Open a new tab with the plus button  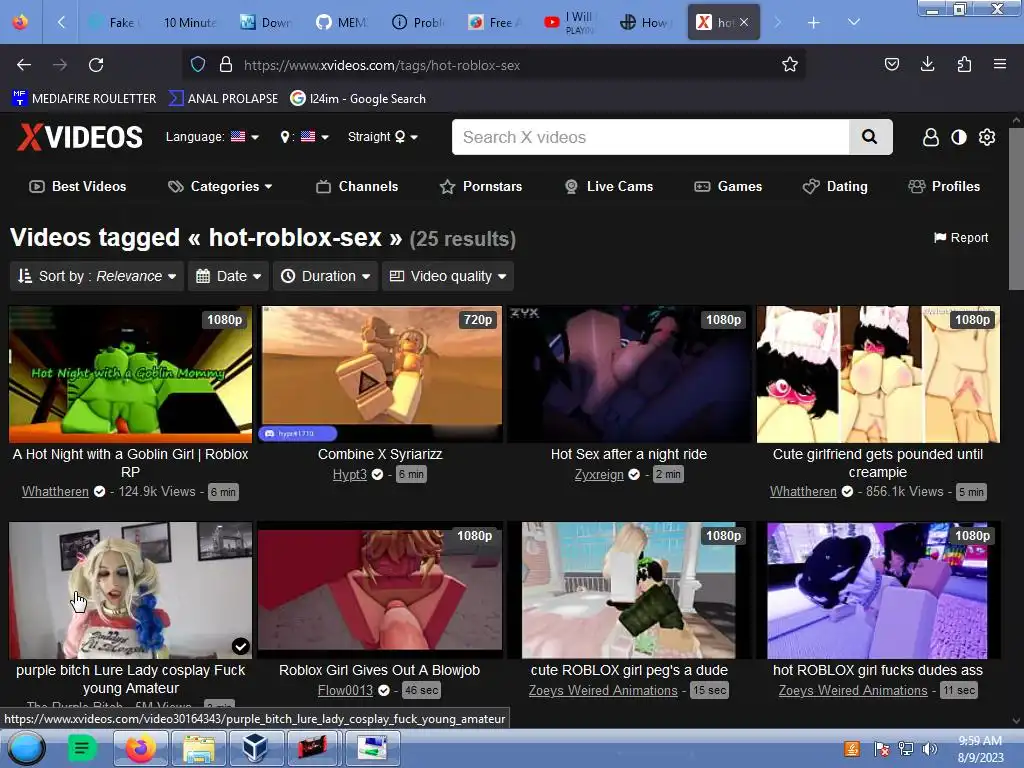813,23
